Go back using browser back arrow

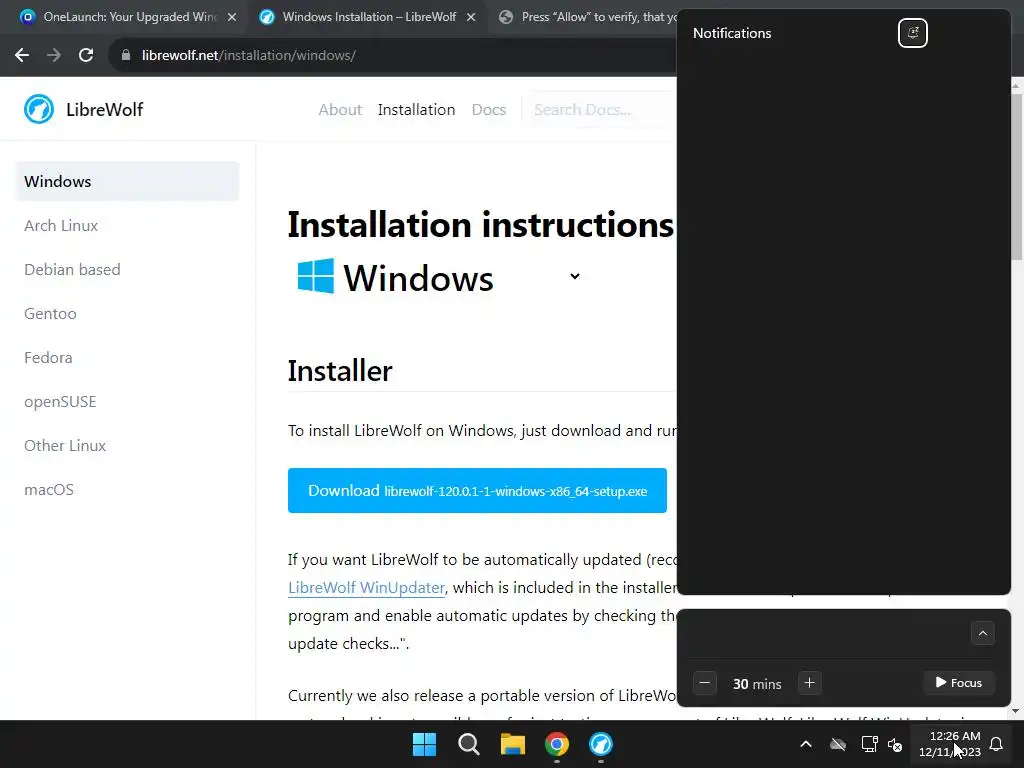(22, 55)
